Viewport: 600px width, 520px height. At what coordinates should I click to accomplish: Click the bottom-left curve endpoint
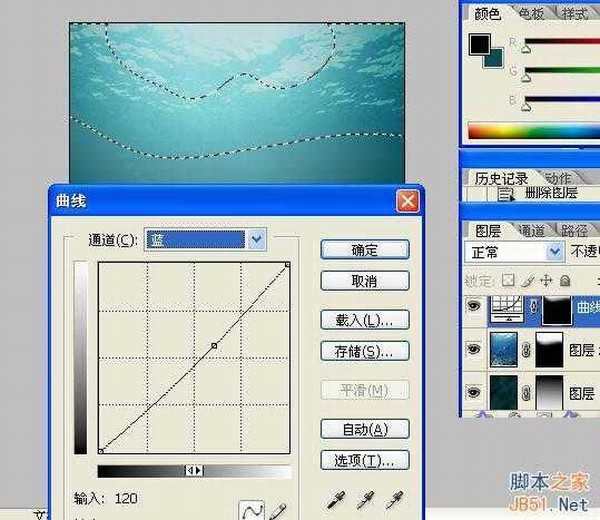(x=101, y=451)
